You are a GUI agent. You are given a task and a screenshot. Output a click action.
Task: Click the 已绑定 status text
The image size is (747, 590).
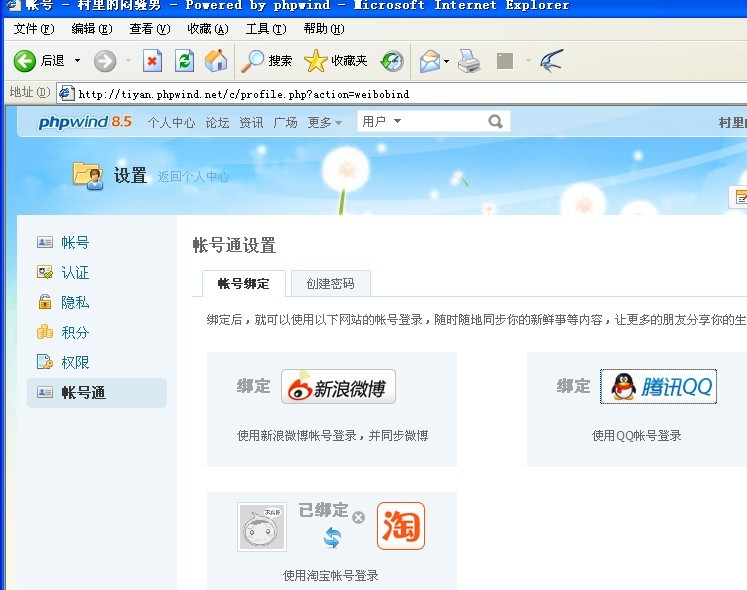tap(323, 510)
